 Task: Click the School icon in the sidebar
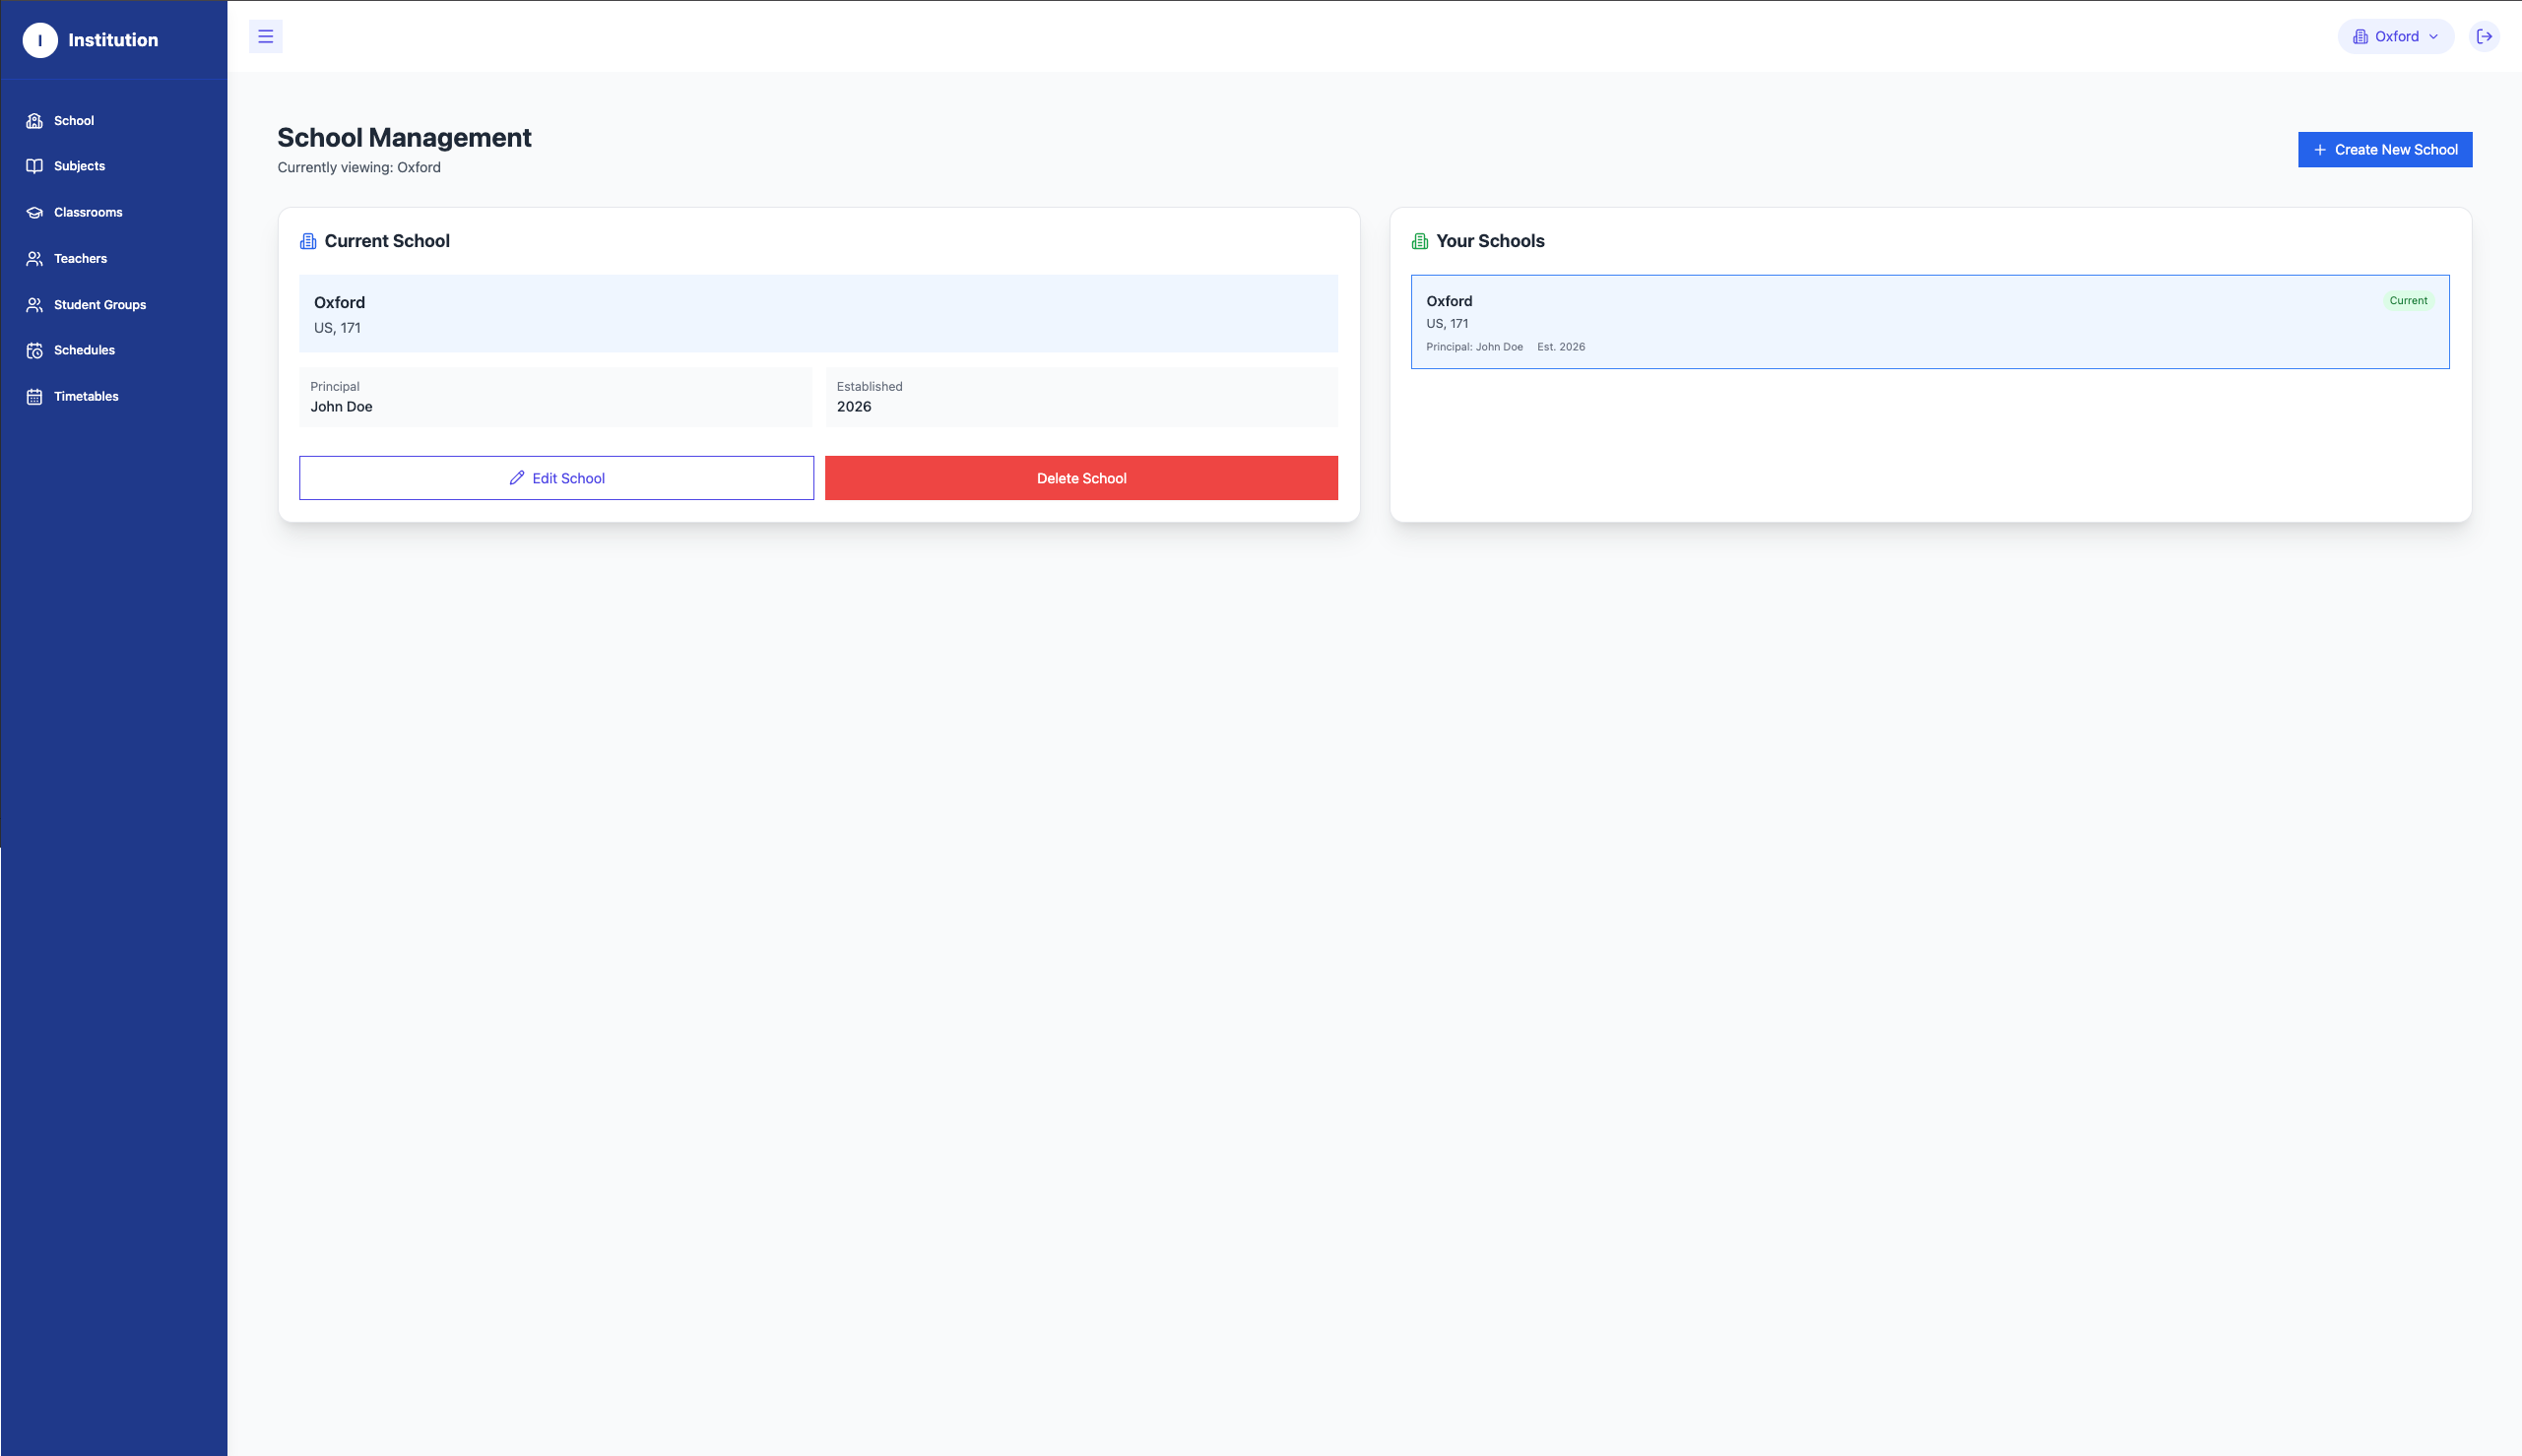click(x=35, y=120)
